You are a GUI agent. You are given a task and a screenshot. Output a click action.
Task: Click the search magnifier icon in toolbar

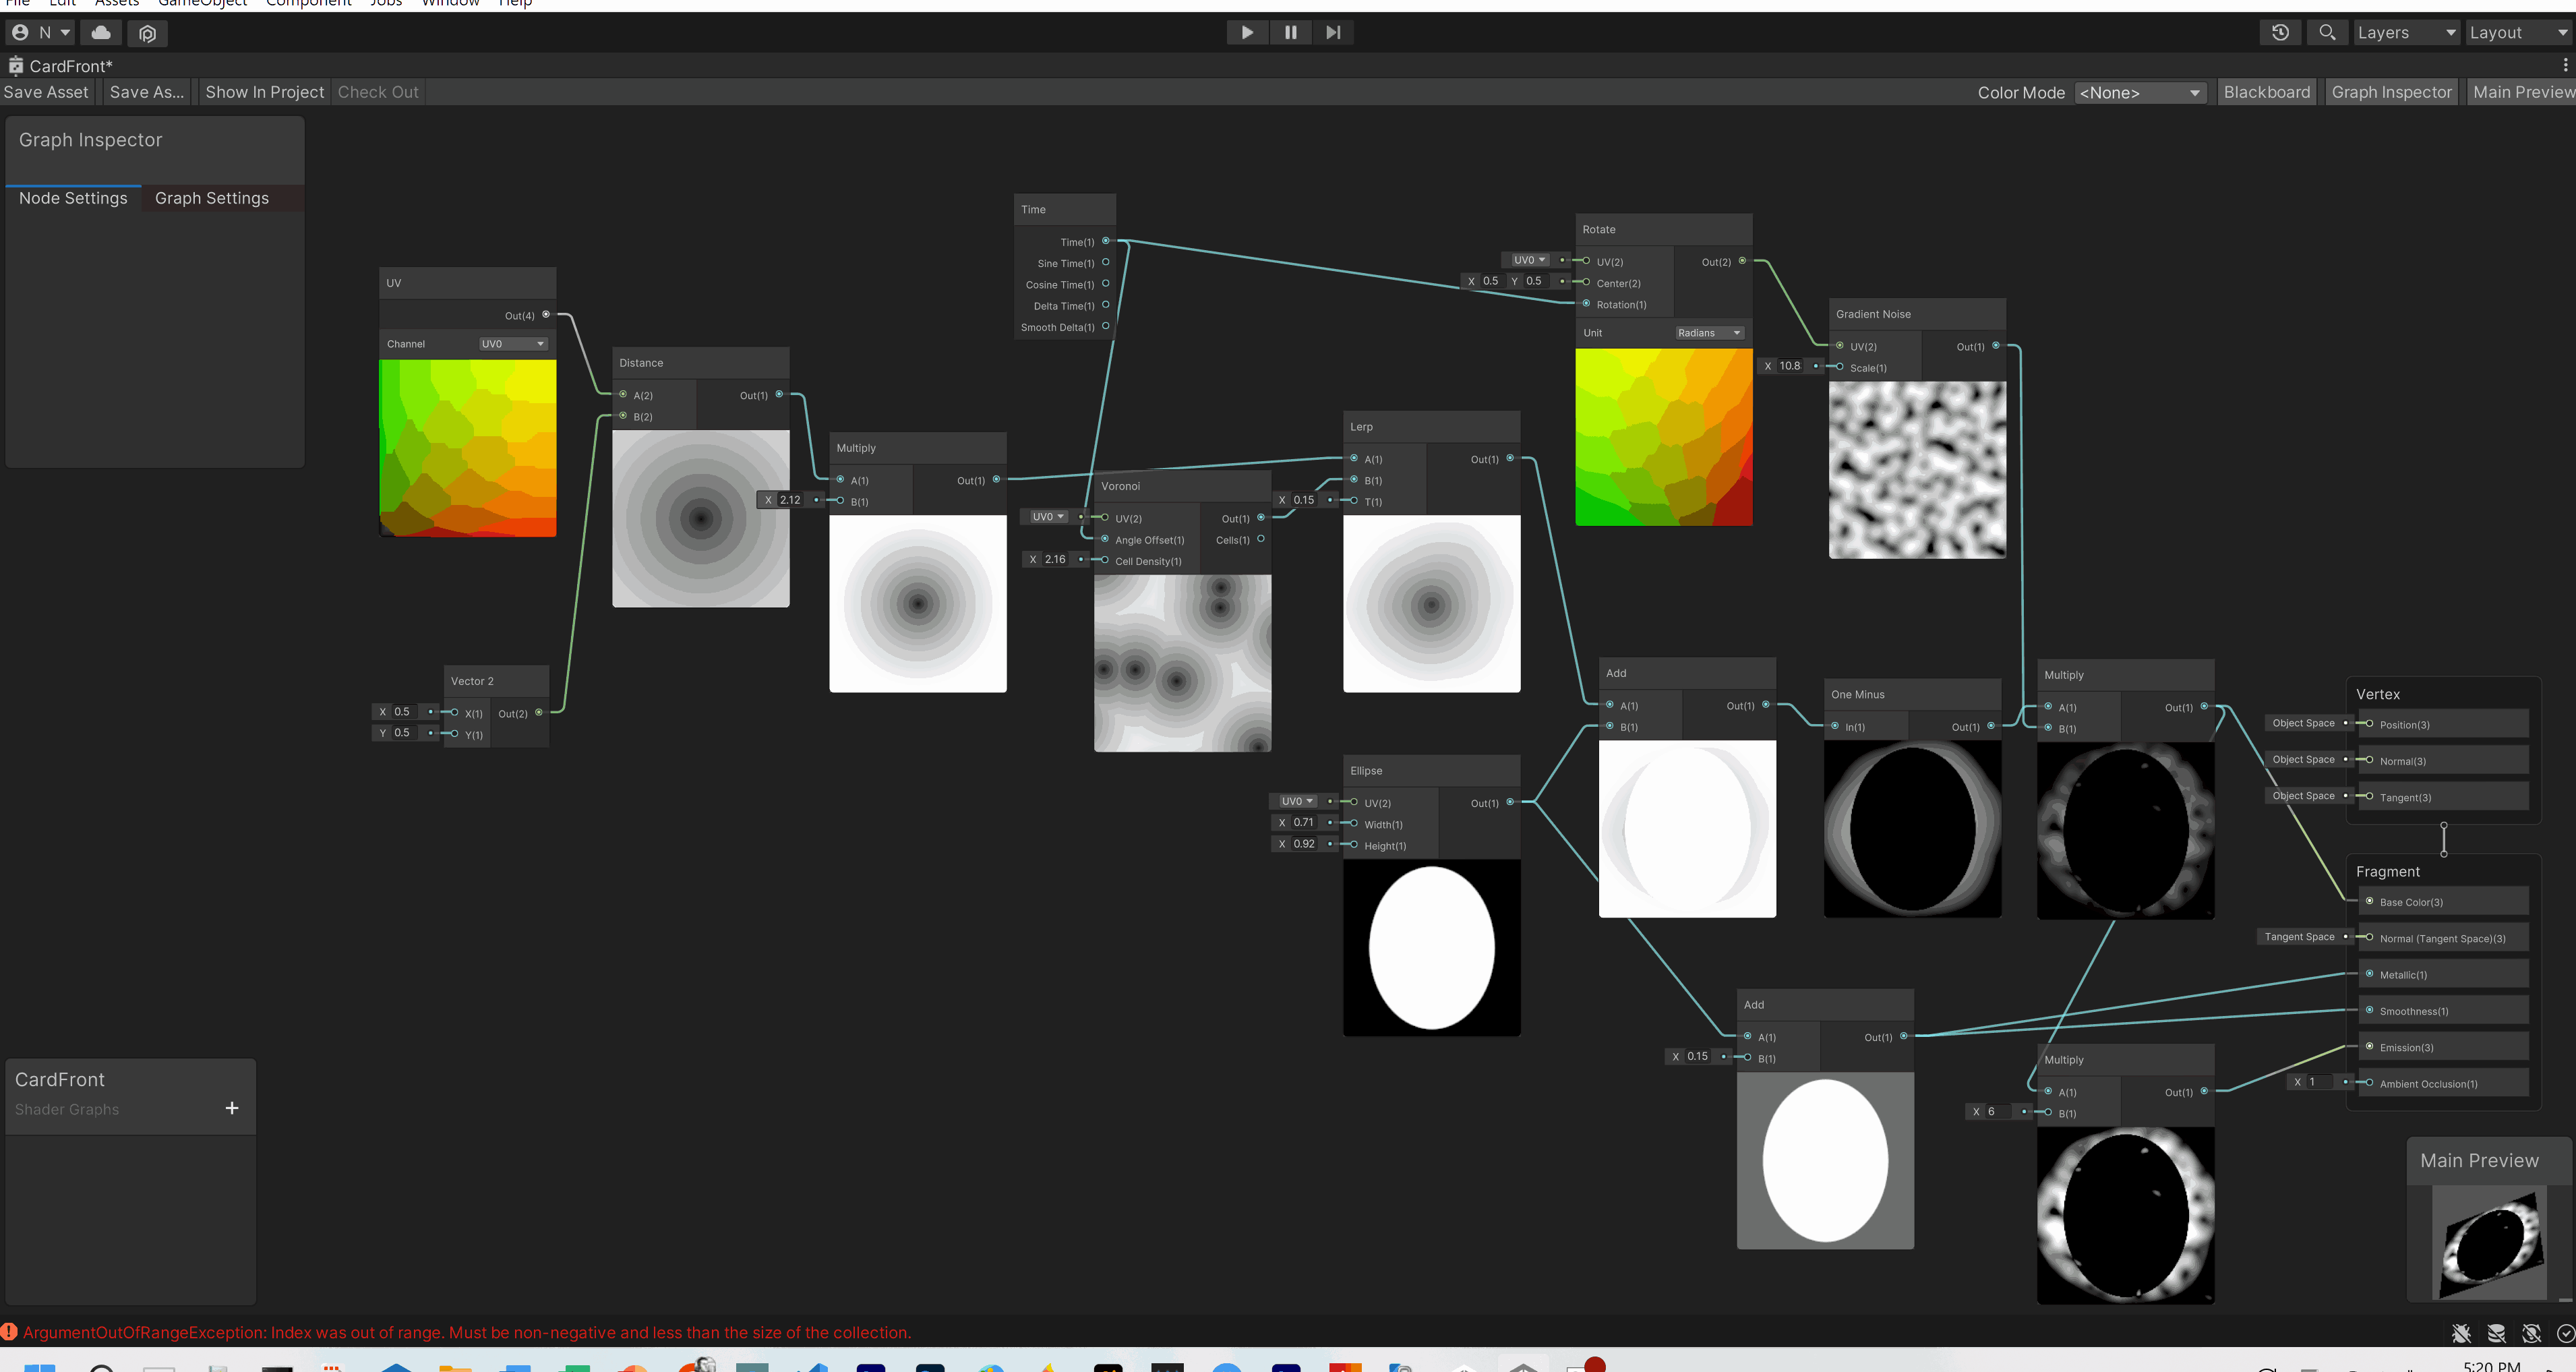[x=2327, y=32]
